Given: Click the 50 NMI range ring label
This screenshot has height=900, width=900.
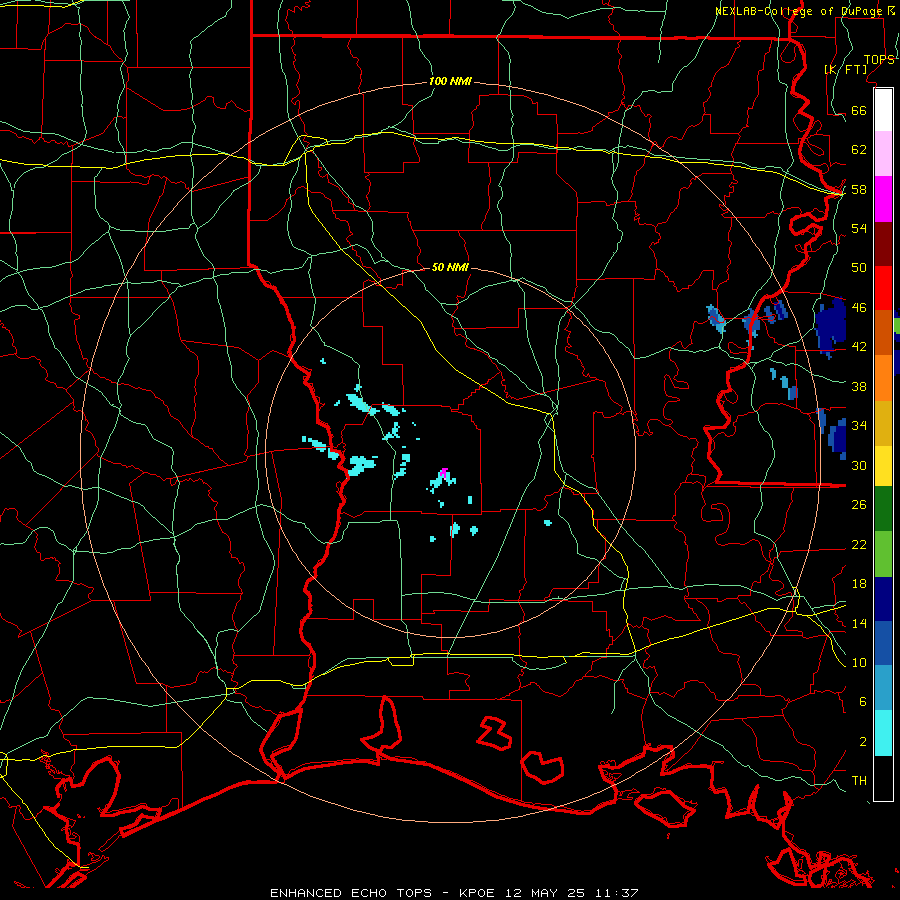Looking at the screenshot, I should click(x=450, y=267).
